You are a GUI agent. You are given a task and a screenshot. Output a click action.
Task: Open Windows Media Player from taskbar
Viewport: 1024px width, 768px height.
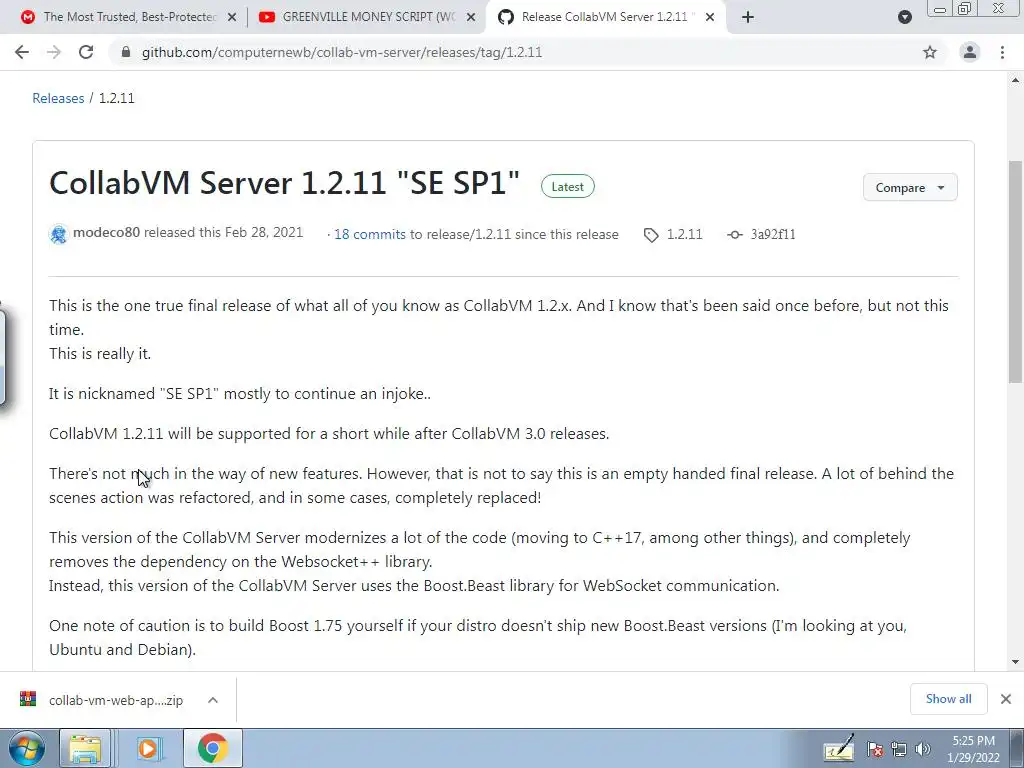pyautogui.click(x=148, y=748)
